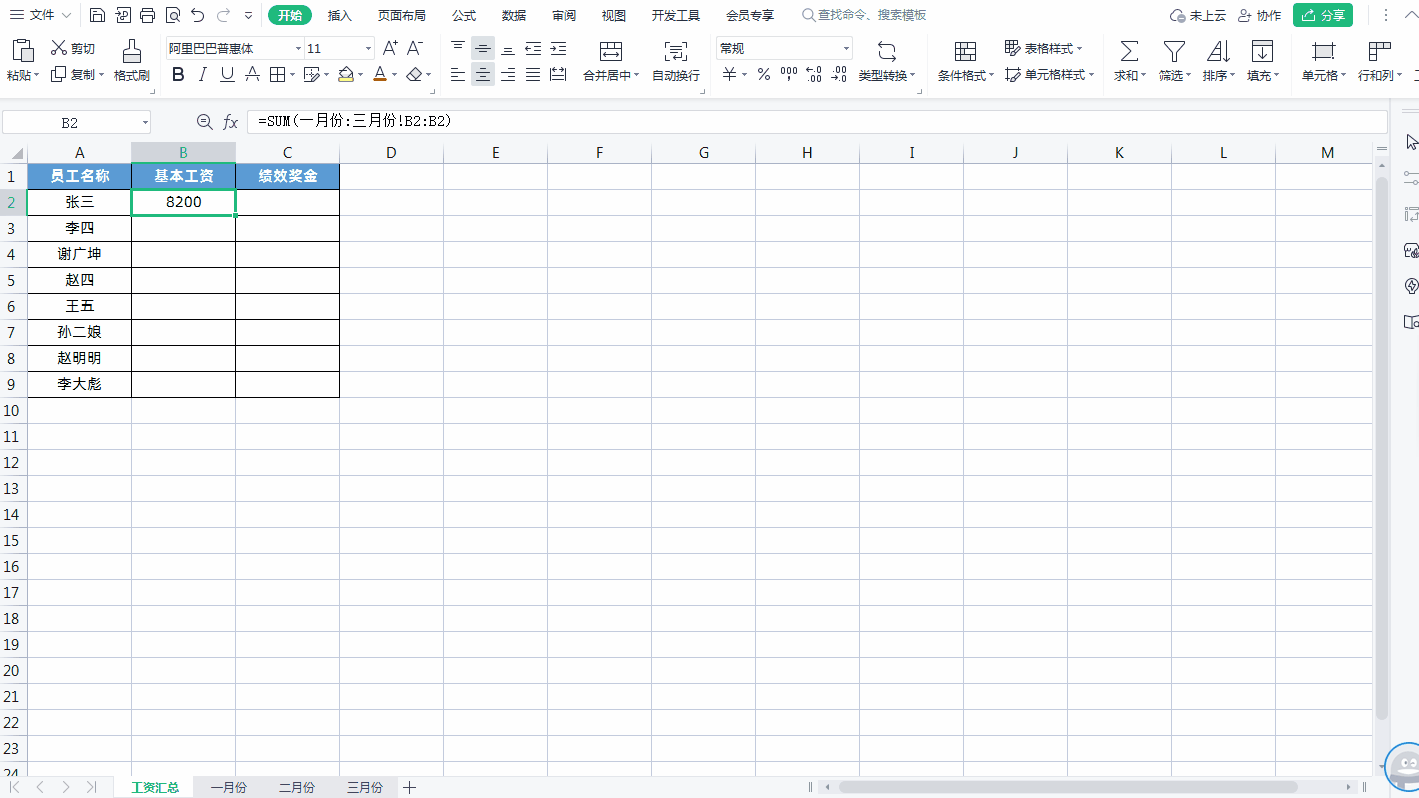The image size is (1419, 798).
Task: Align cell text to the left
Action: coord(458,74)
